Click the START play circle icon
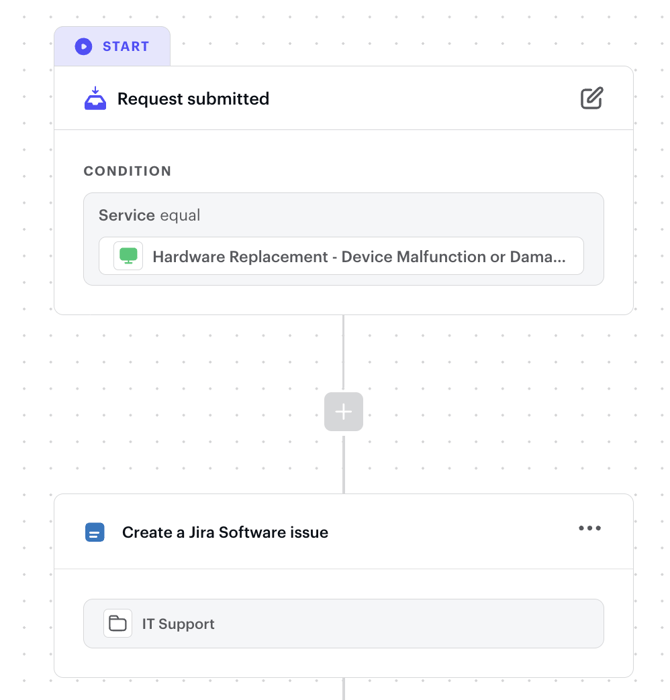The image size is (670, 700). click(x=83, y=46)
